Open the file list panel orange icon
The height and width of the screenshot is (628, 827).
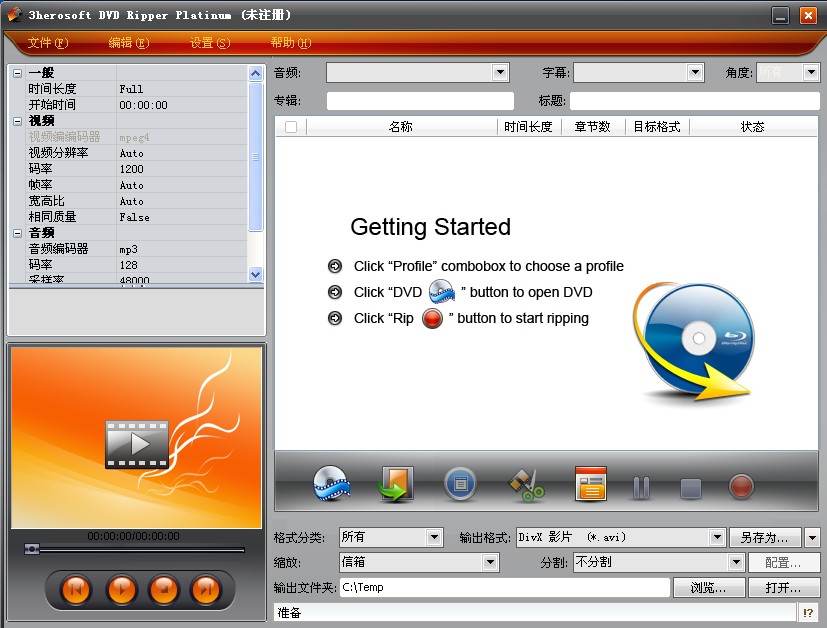coord(590,486)
